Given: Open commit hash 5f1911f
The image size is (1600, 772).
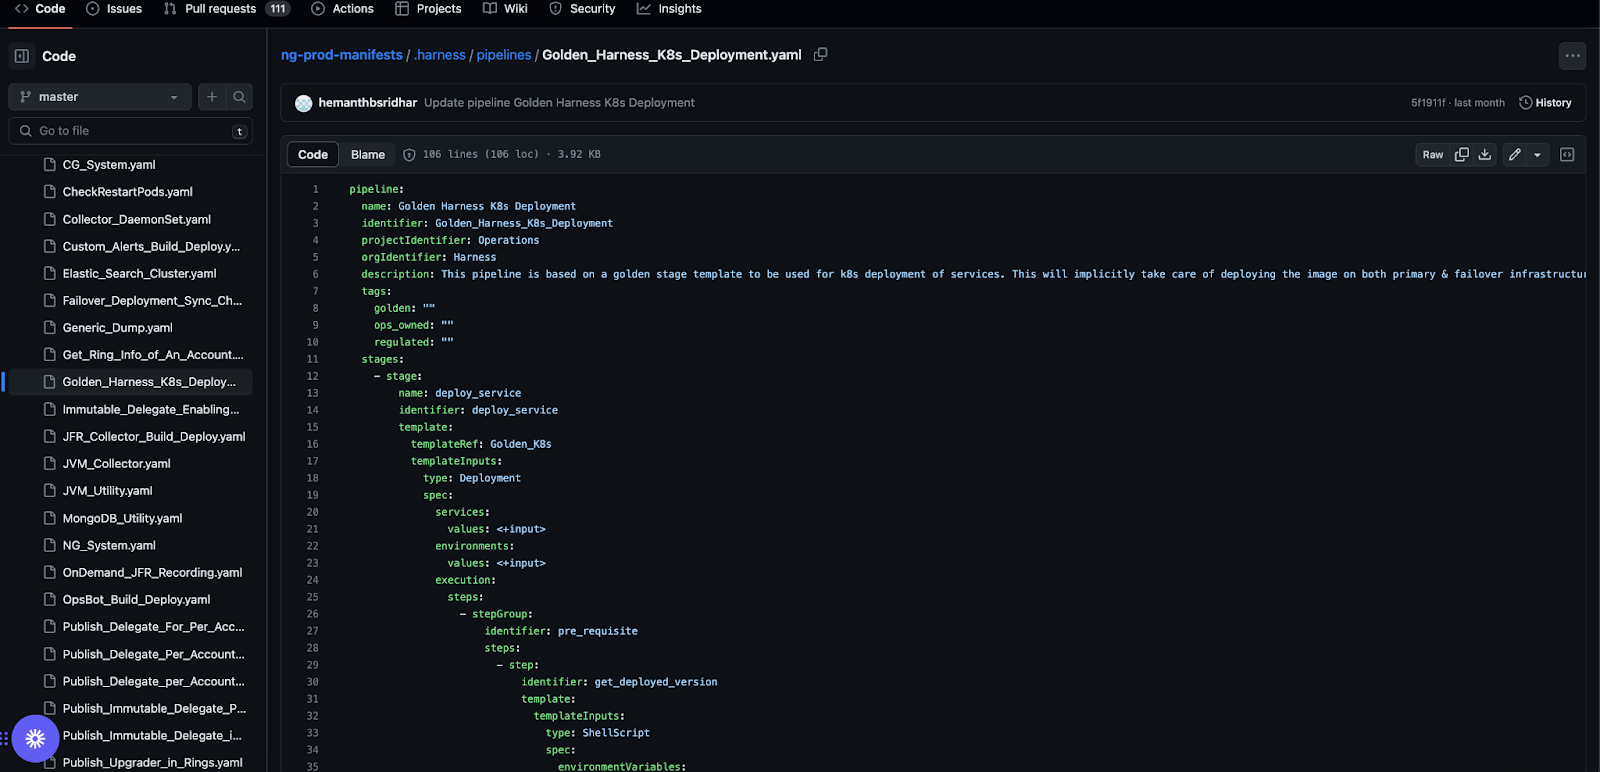Looking at the screenshot, I should click(x=1428, y=103).
